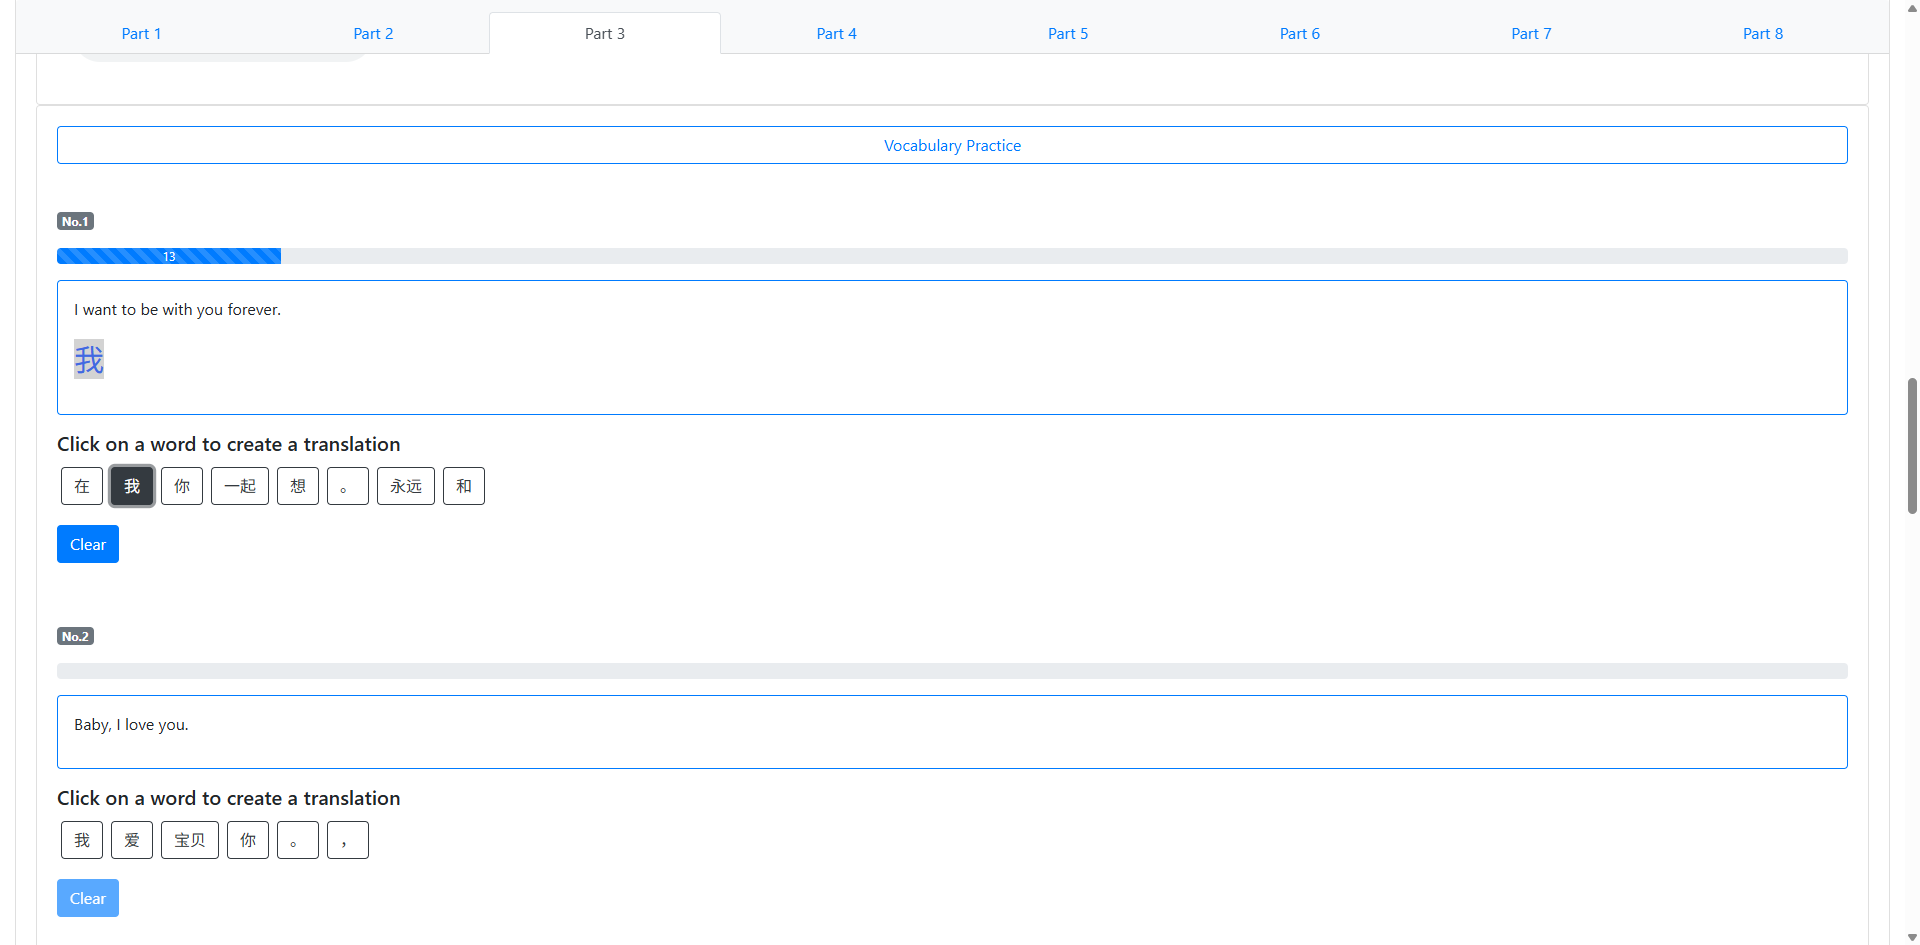Click the Vocabulary Practice button

tap(952, 145)
